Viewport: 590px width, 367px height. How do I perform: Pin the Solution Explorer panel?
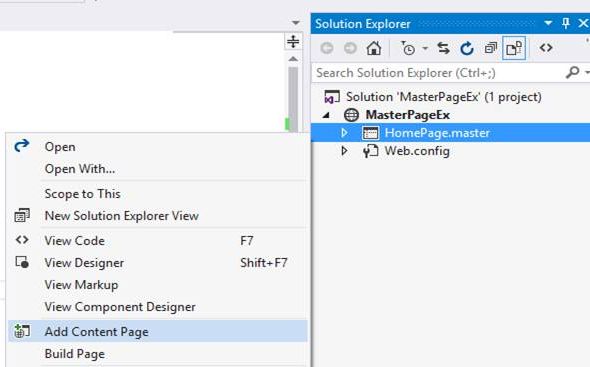pos(566,23)
